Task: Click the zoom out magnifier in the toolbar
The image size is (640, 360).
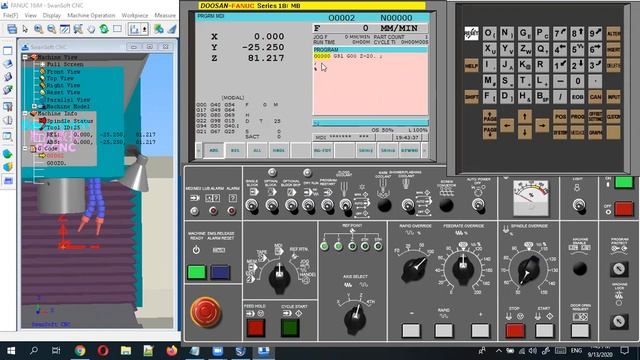Action: [x=51, y=29]
